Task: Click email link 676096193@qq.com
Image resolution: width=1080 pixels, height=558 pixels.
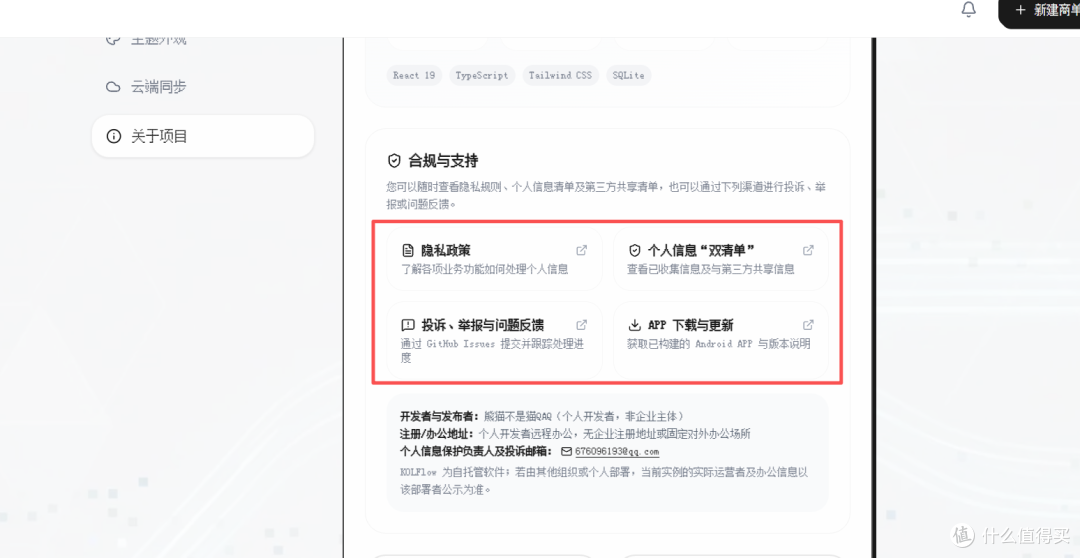Action: pyautogui.click(x=617, y=452)
